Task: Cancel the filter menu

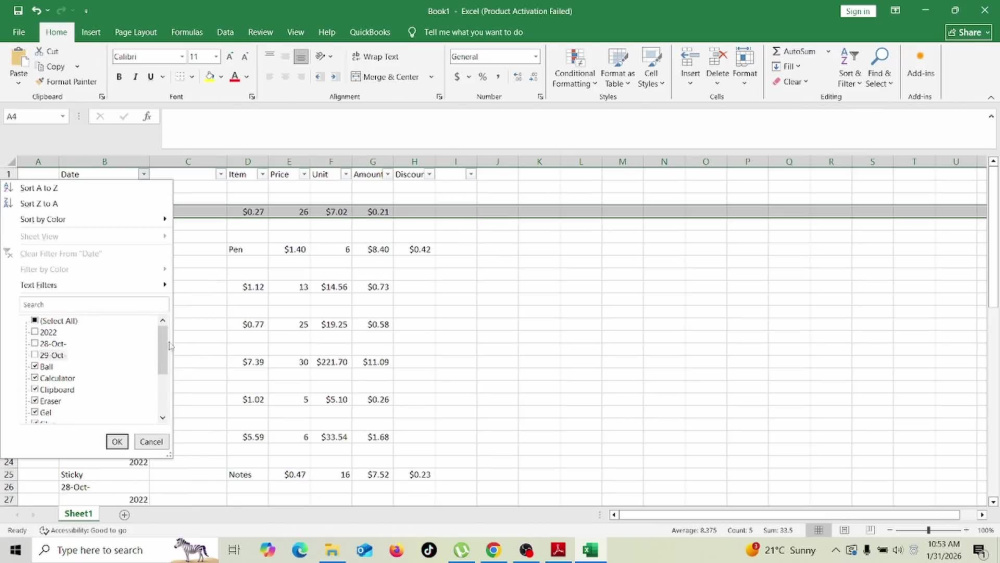Action: (151, 441)
